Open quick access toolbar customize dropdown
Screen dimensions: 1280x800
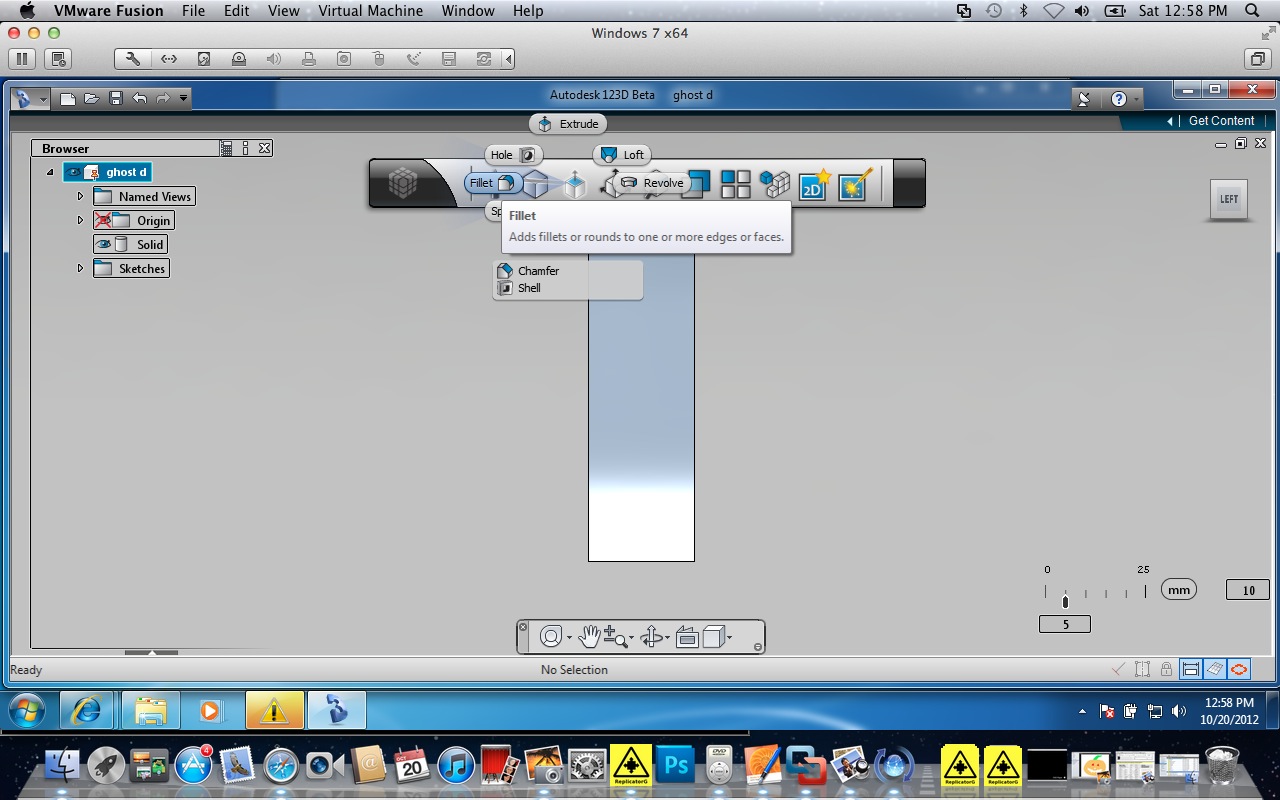(x=184, y=98)
